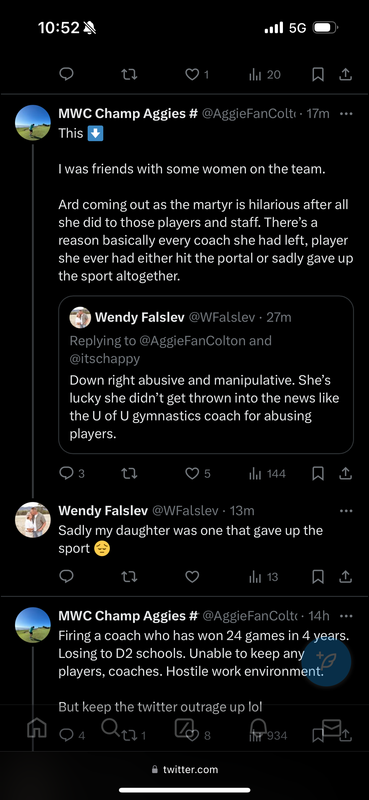
Task: Go to Home tab in bottom navigation
Action: tap(37, 728)
